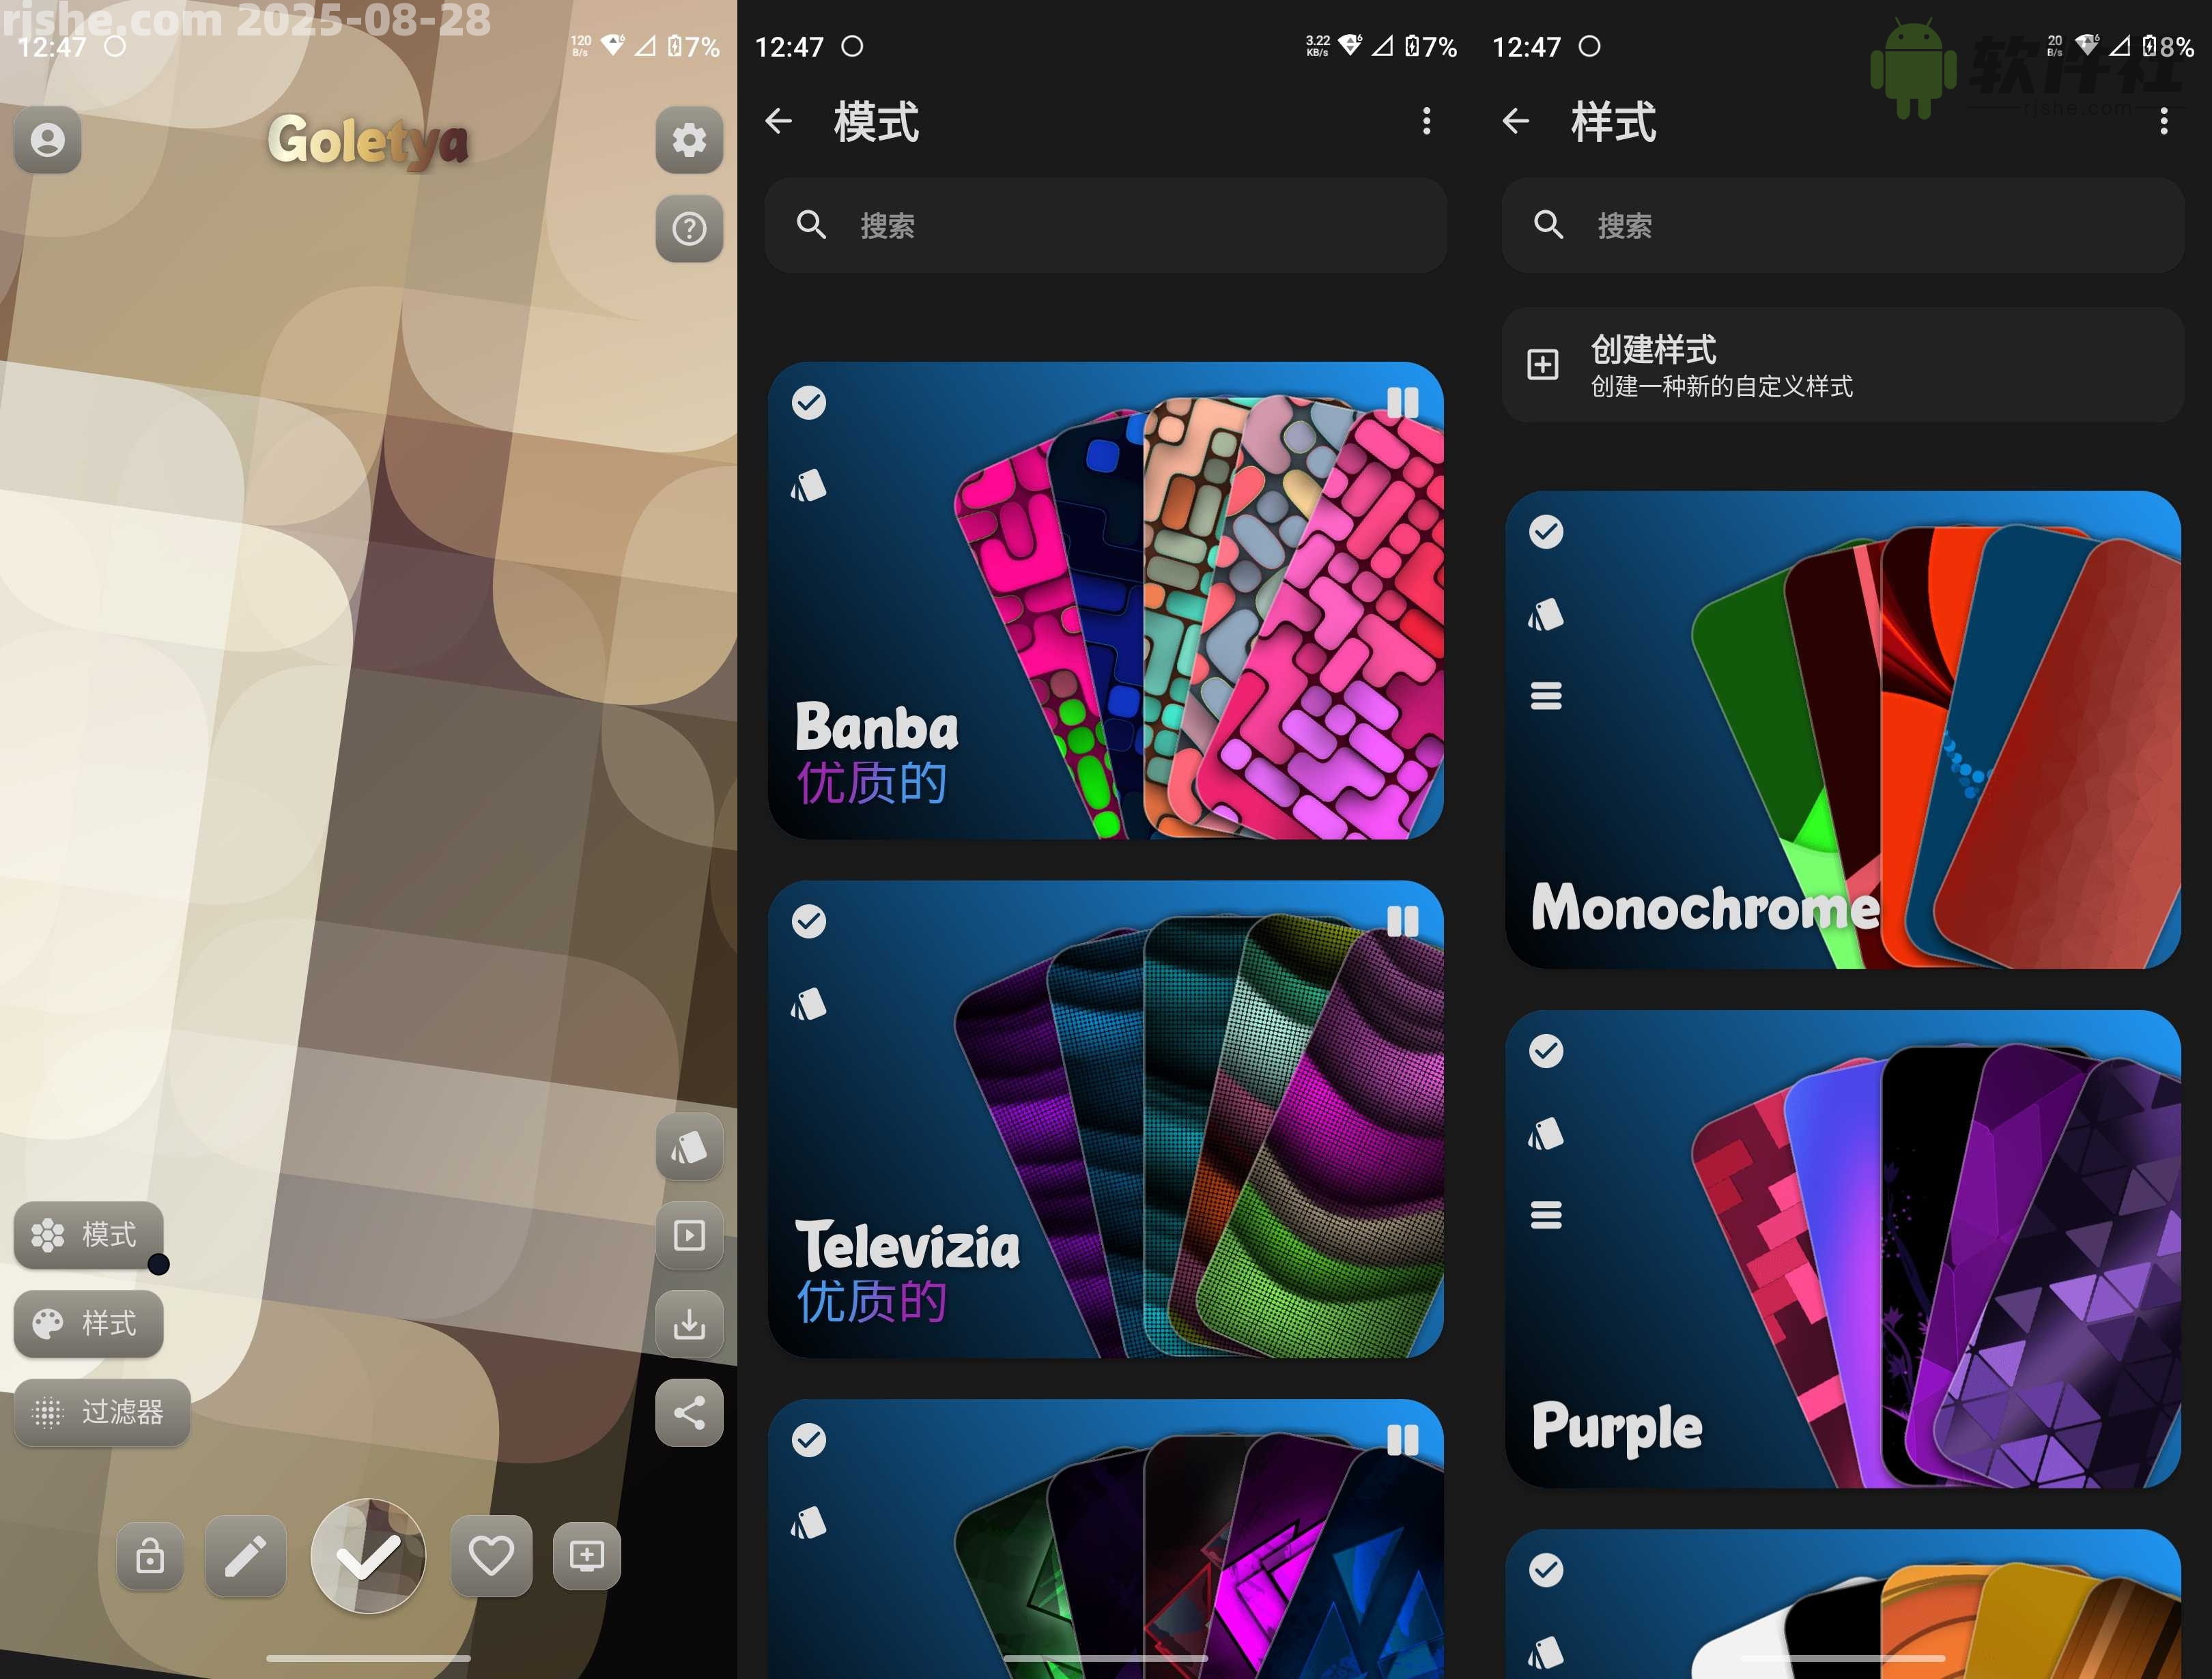Download the current wallpaper
Viewport: 2212px width, 1679px height.
pos(689,1326)
